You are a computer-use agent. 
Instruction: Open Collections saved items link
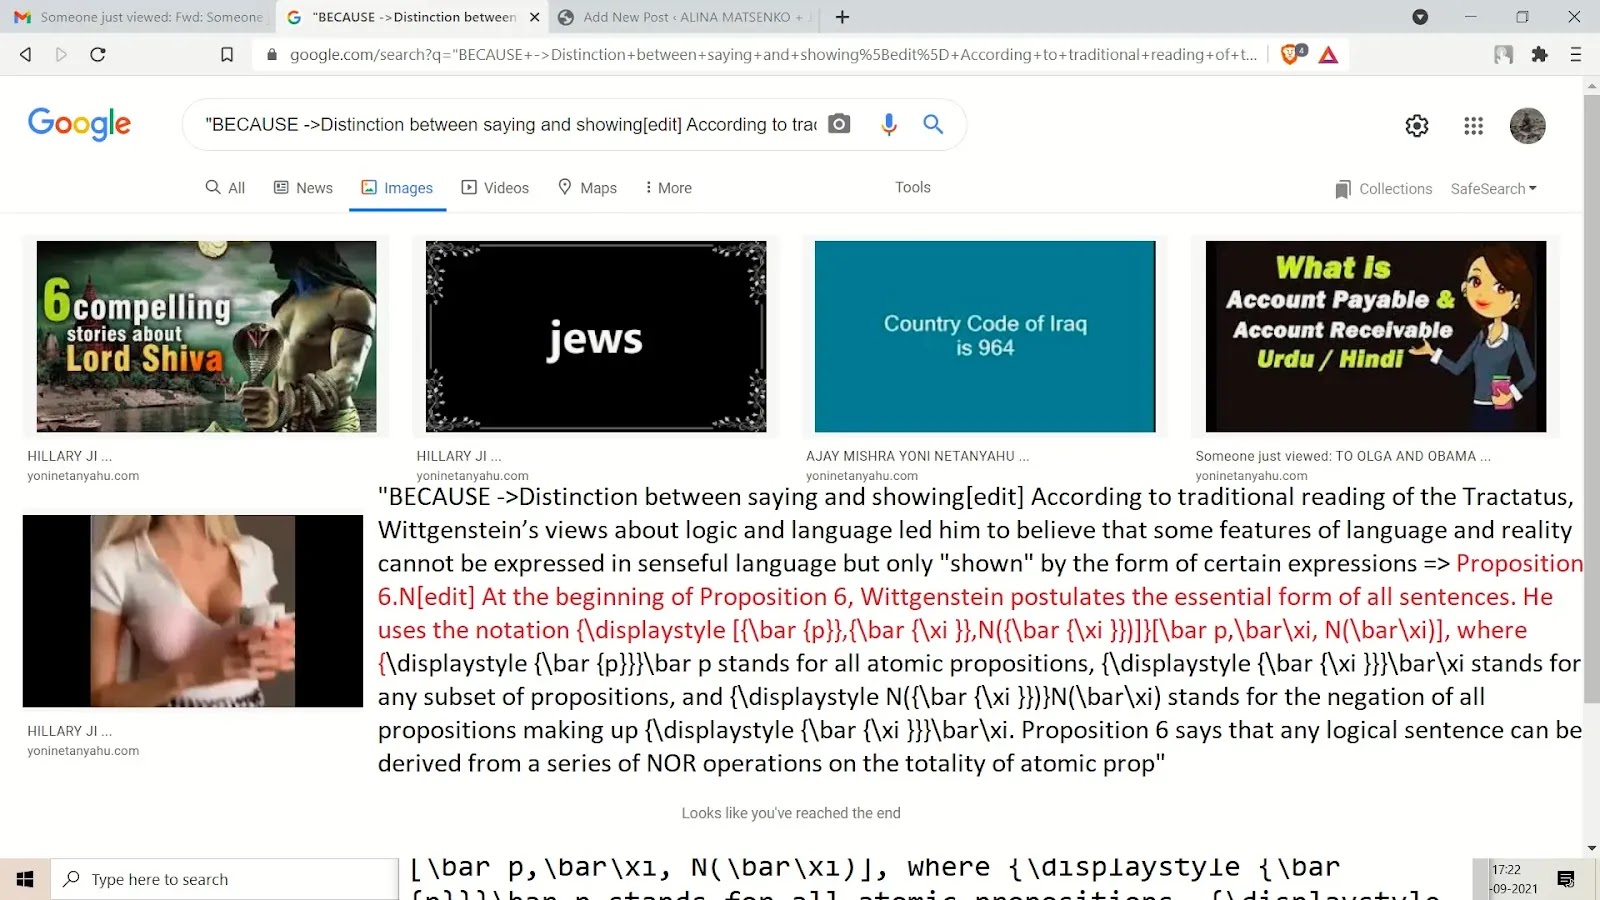[x=1383, y=189]
